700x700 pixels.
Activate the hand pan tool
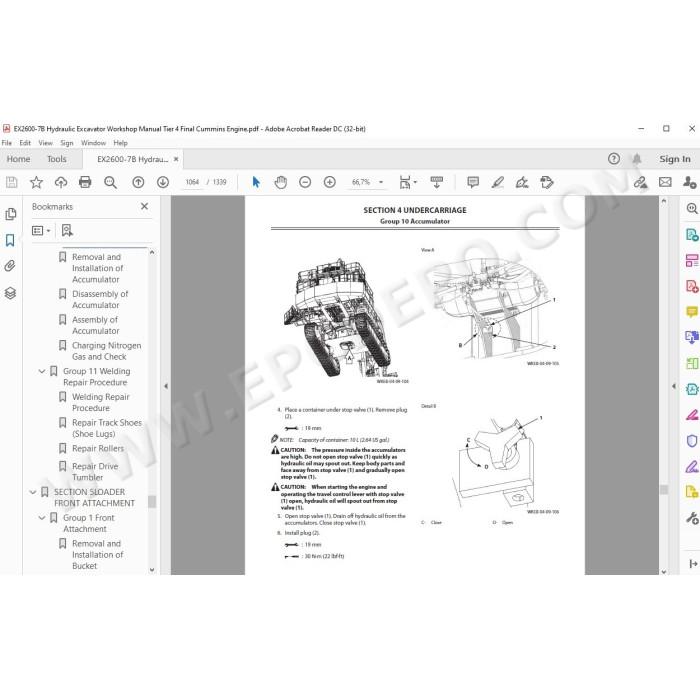click(280, 182)
